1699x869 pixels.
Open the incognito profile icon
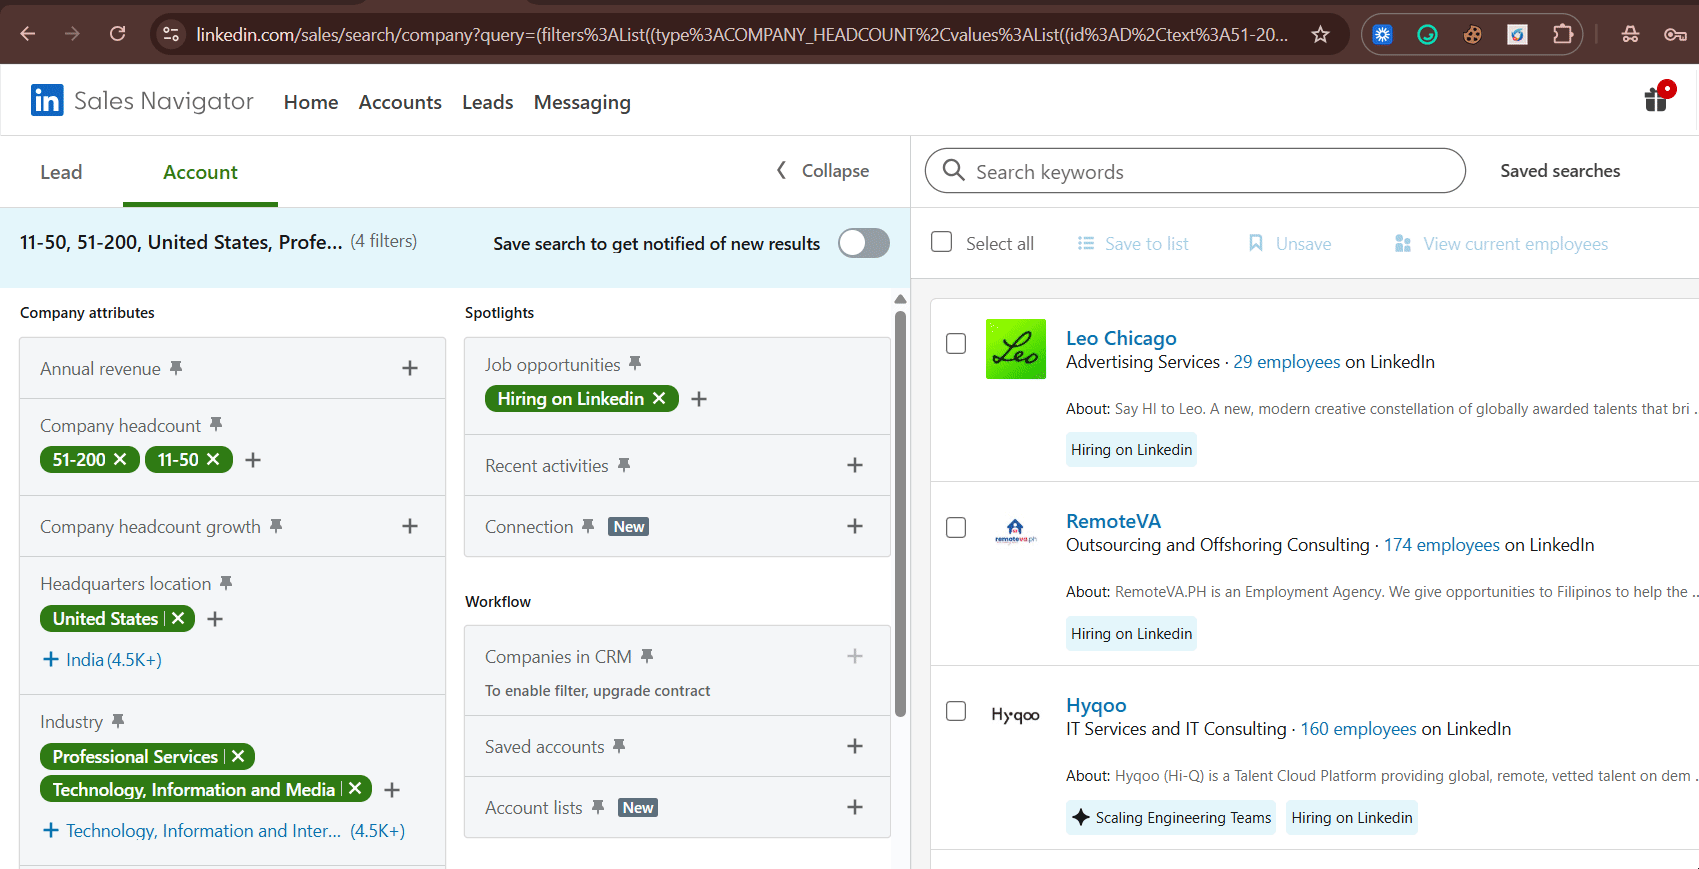[x=1630, y=35]
